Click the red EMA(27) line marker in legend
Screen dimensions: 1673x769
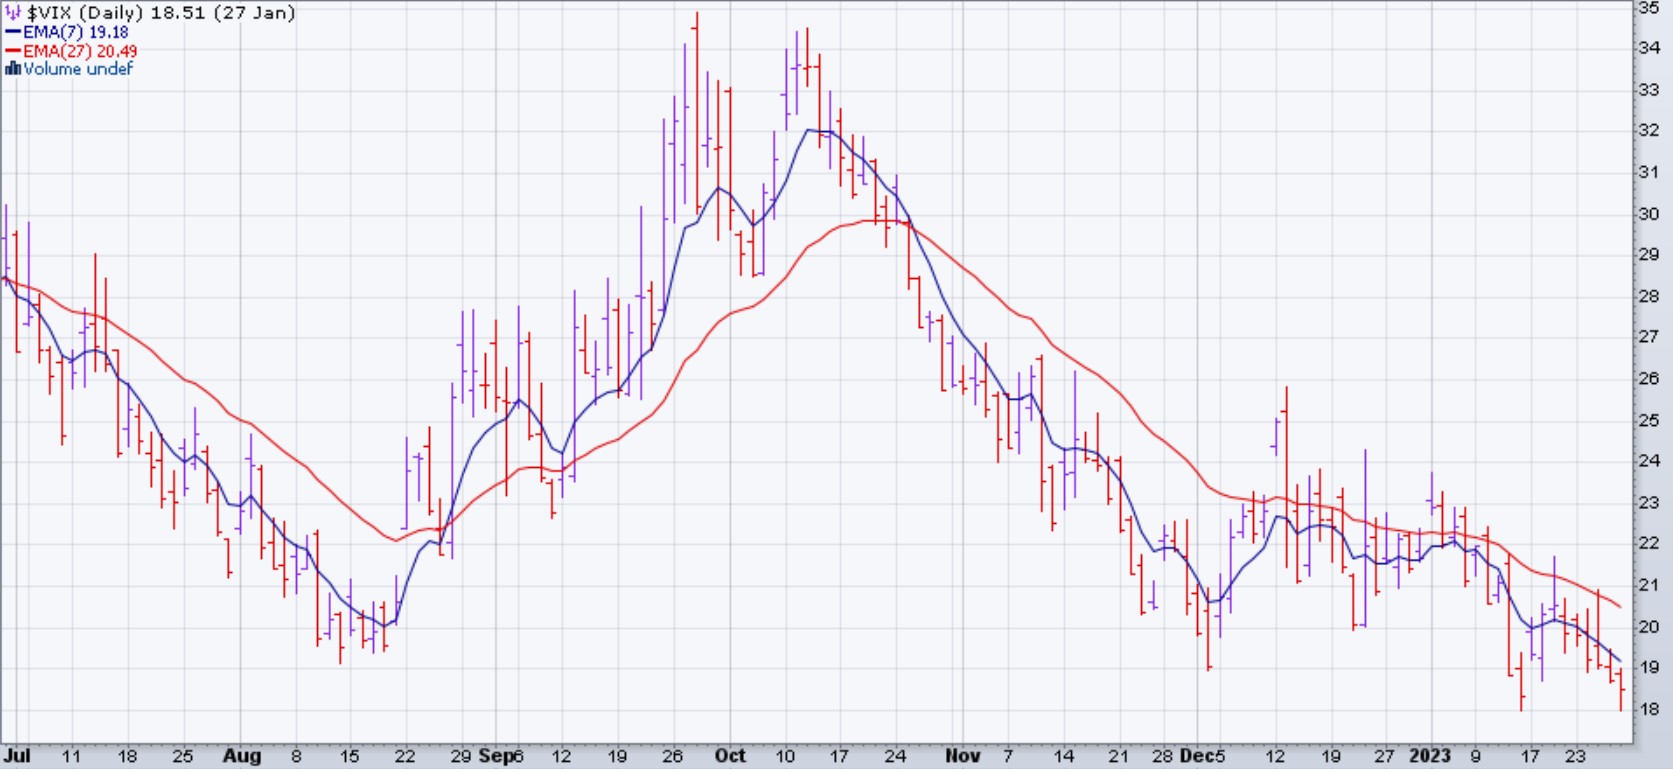[x=13, y=51]
